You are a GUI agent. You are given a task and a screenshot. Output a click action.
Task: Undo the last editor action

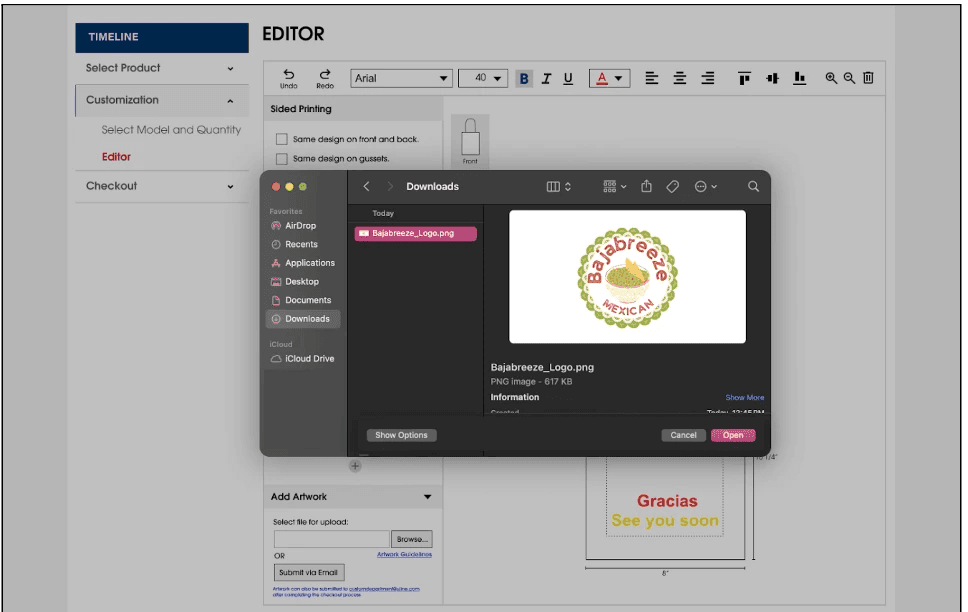click(x=288, y=78)
